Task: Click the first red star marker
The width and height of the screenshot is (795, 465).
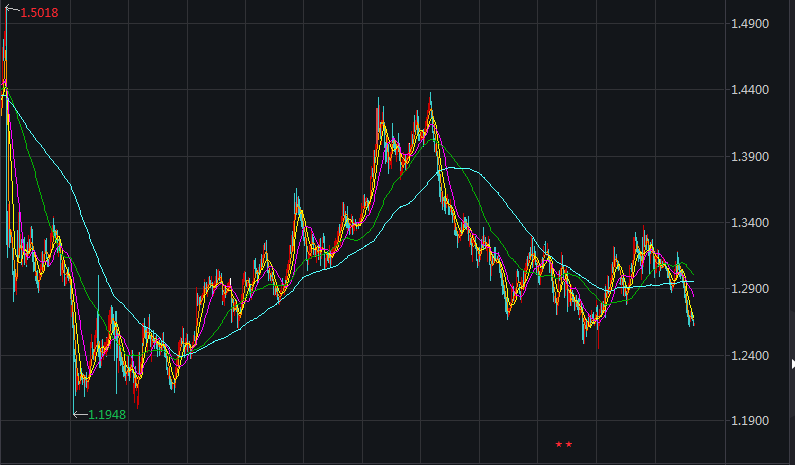Action: pos(558,444)
